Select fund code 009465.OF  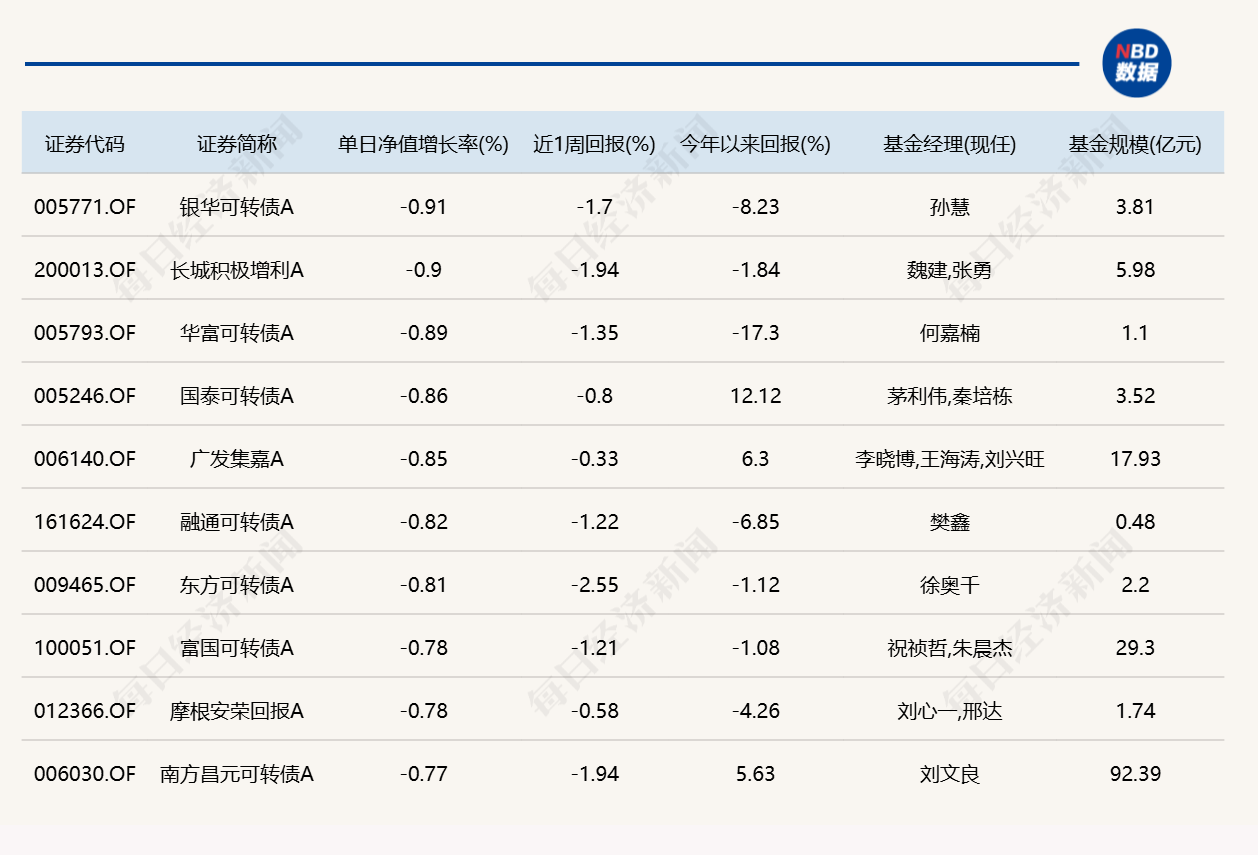(84, 585)
